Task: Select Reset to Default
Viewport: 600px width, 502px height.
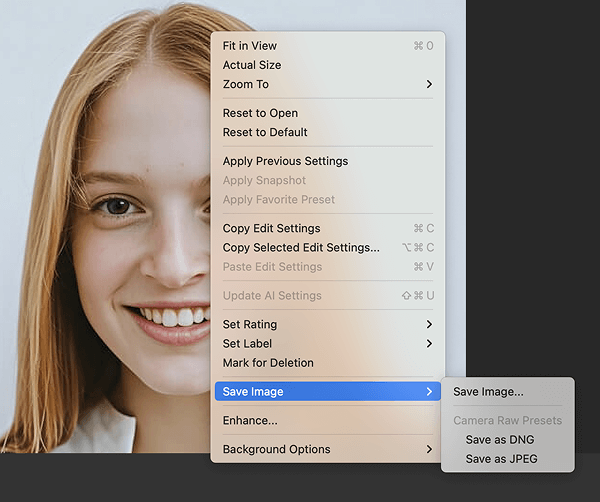Action: click(x=265, y=132)
